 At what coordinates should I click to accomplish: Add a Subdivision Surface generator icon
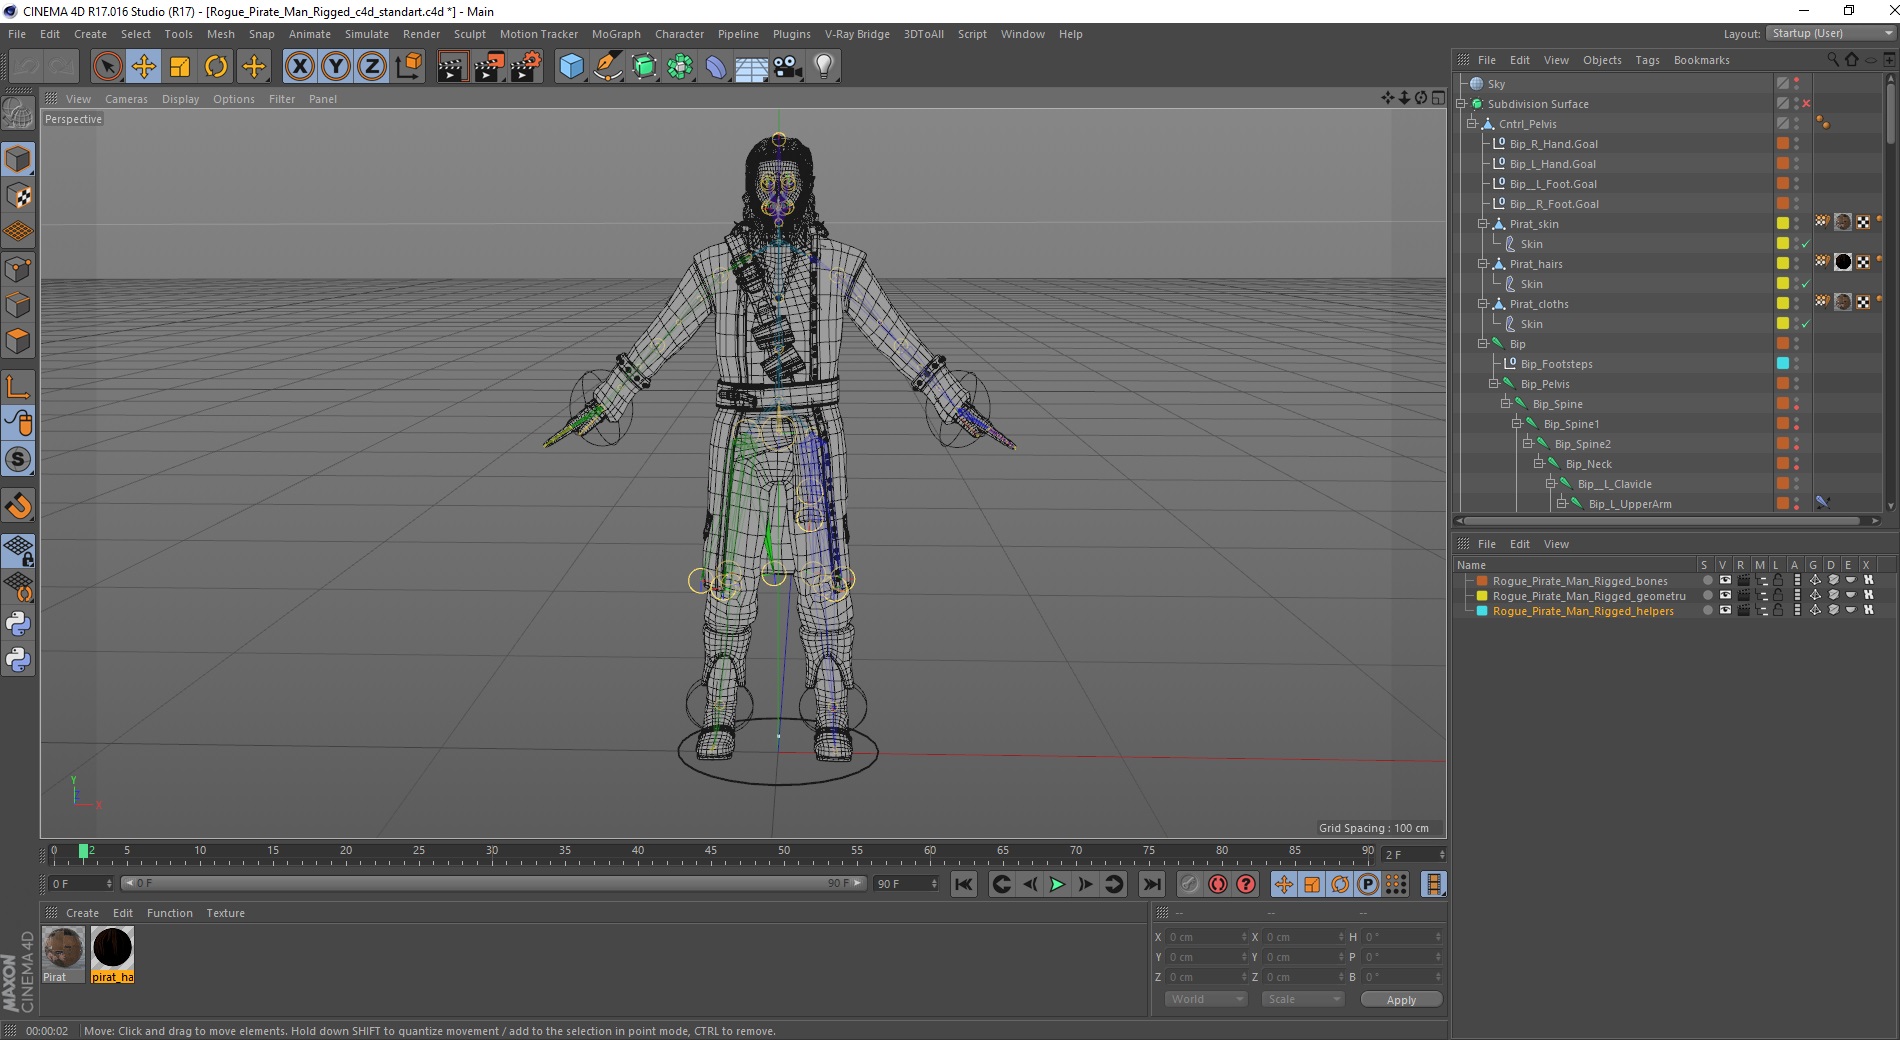click(x=644, y=67)
